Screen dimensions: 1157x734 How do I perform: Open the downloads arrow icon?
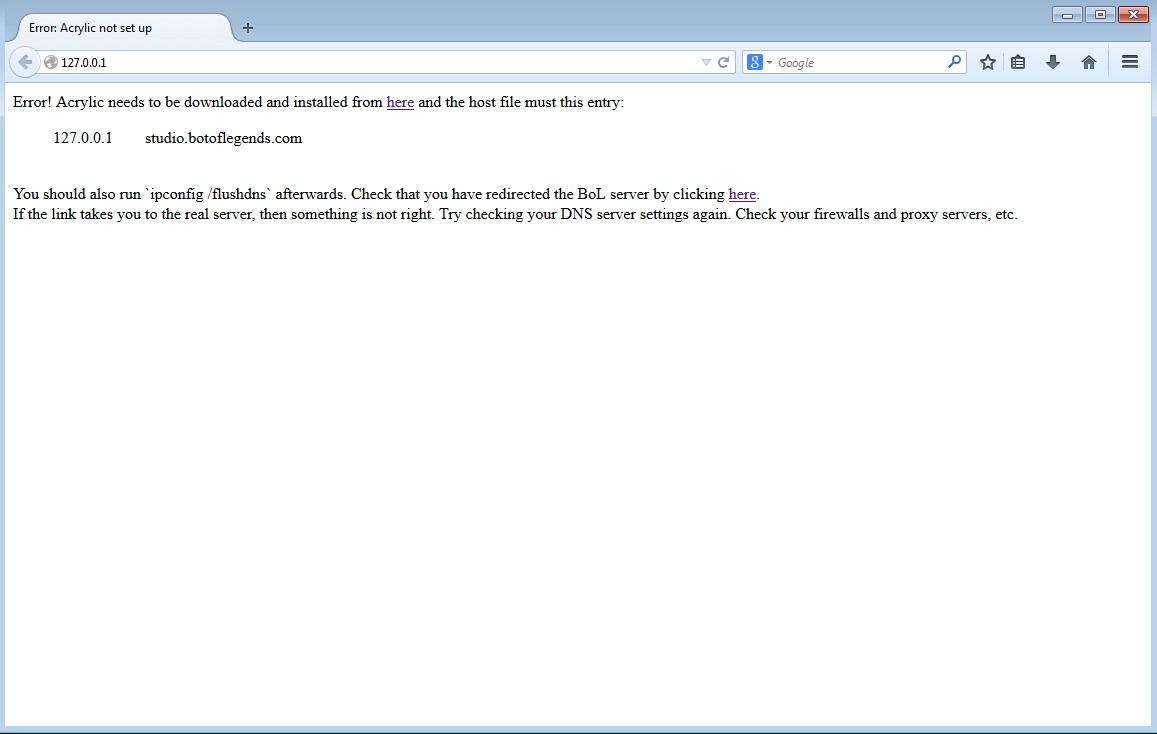pos(1053,63)
